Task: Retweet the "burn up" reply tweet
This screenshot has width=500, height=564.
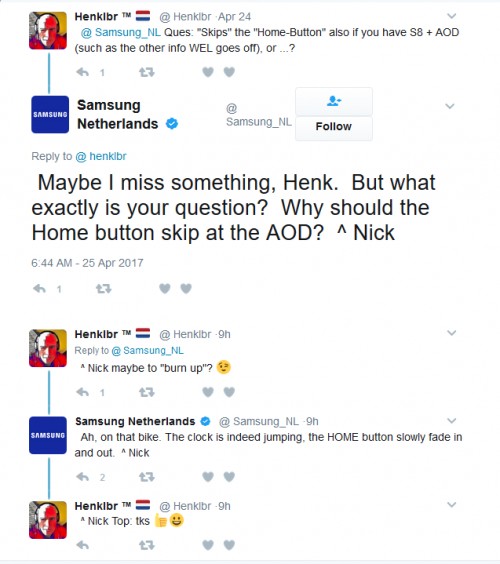Action: 147,392
